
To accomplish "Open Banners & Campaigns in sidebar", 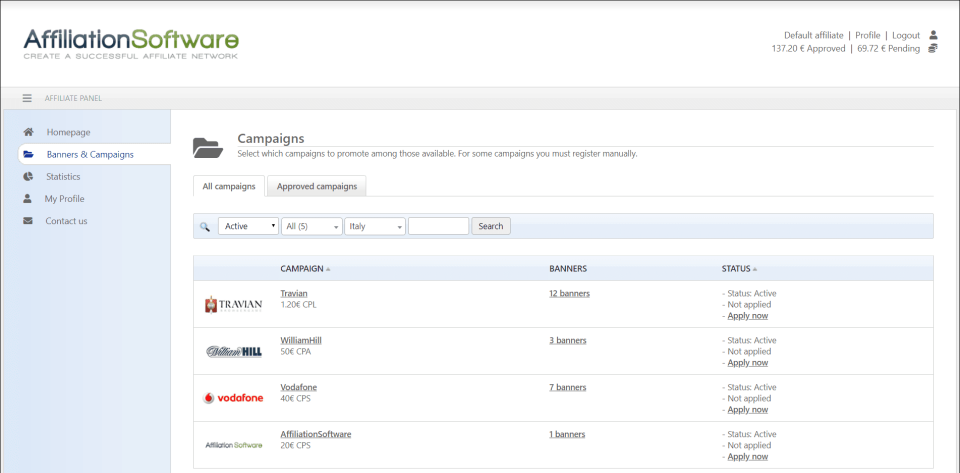I will [90, 154].
